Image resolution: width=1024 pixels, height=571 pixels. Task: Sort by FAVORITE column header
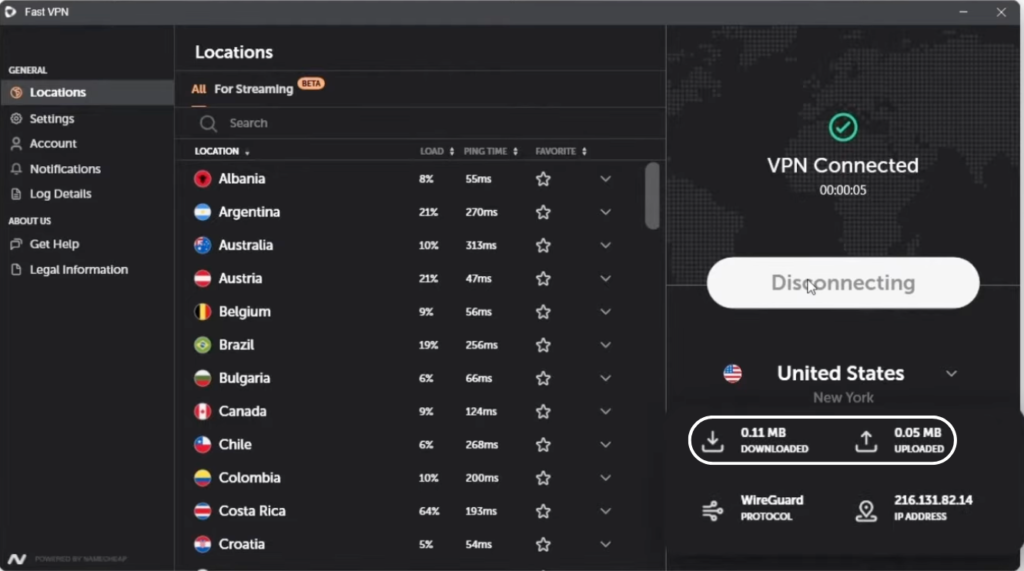(561, 151)
